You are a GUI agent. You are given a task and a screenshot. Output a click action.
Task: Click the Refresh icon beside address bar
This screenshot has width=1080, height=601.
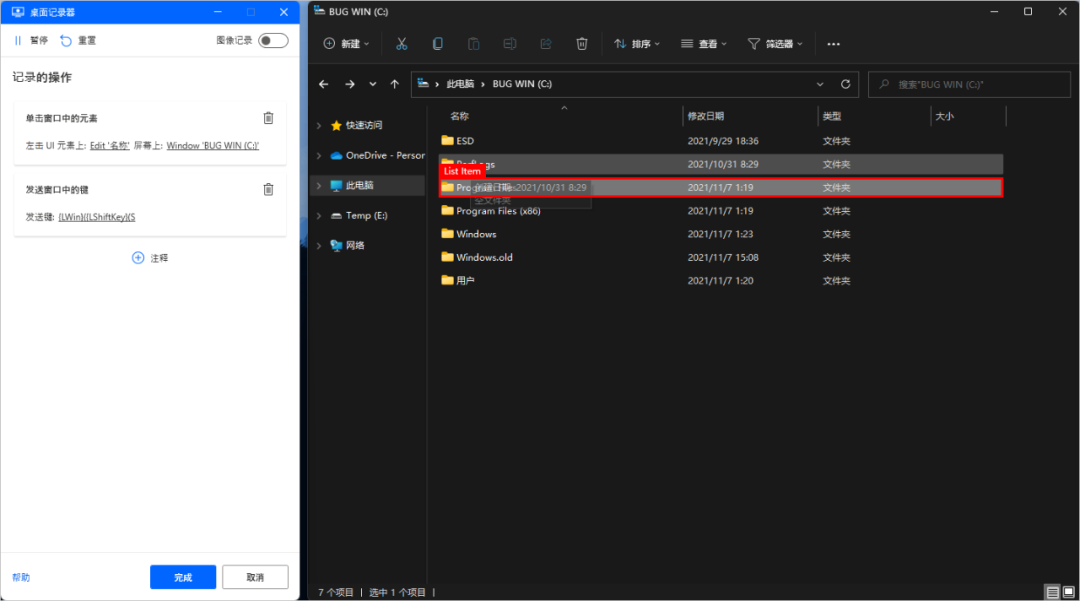click(845, 84)
